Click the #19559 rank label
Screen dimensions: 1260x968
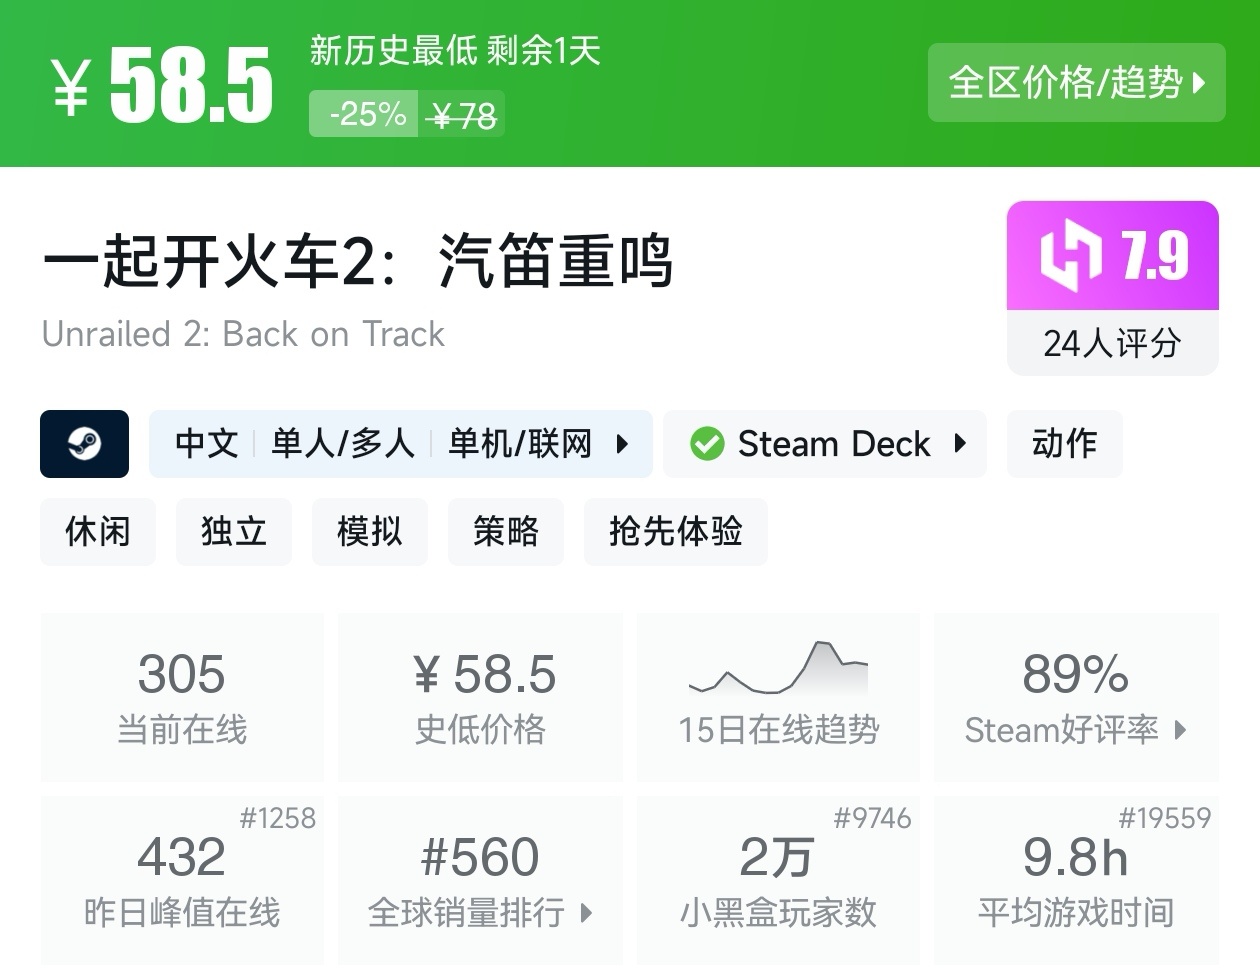tap(1164, 818)
